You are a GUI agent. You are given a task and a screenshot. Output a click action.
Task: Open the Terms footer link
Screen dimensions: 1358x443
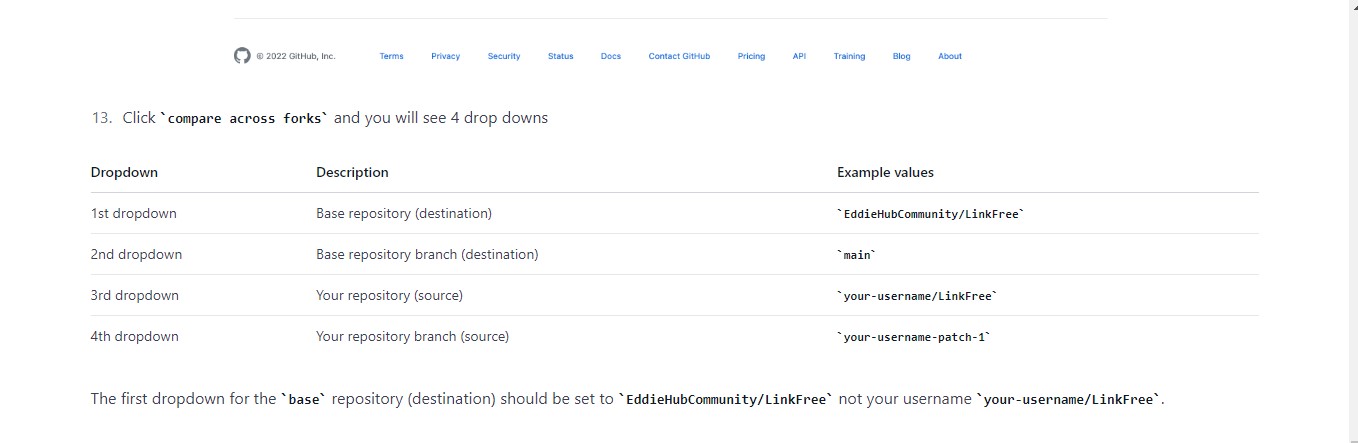pos(391,56)
